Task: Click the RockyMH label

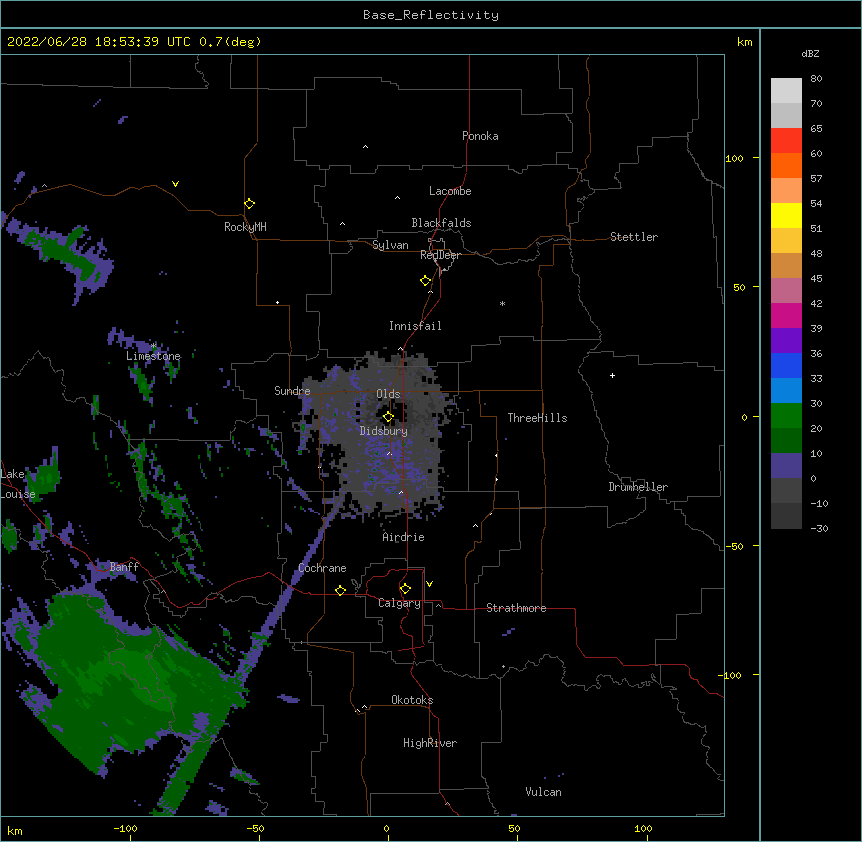Action: click(245, 227)
